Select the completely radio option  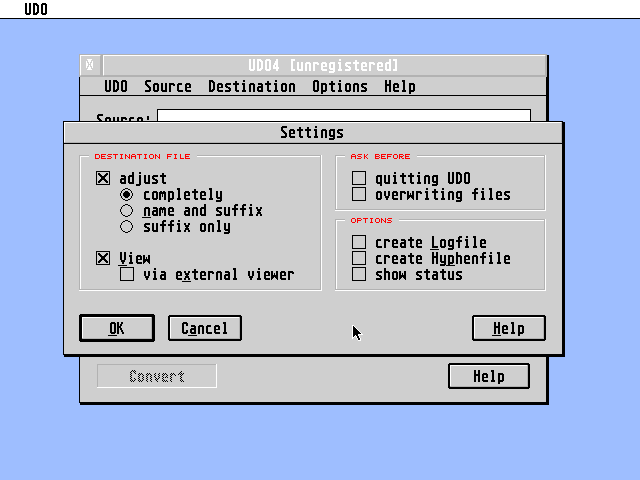pos(127,195)
